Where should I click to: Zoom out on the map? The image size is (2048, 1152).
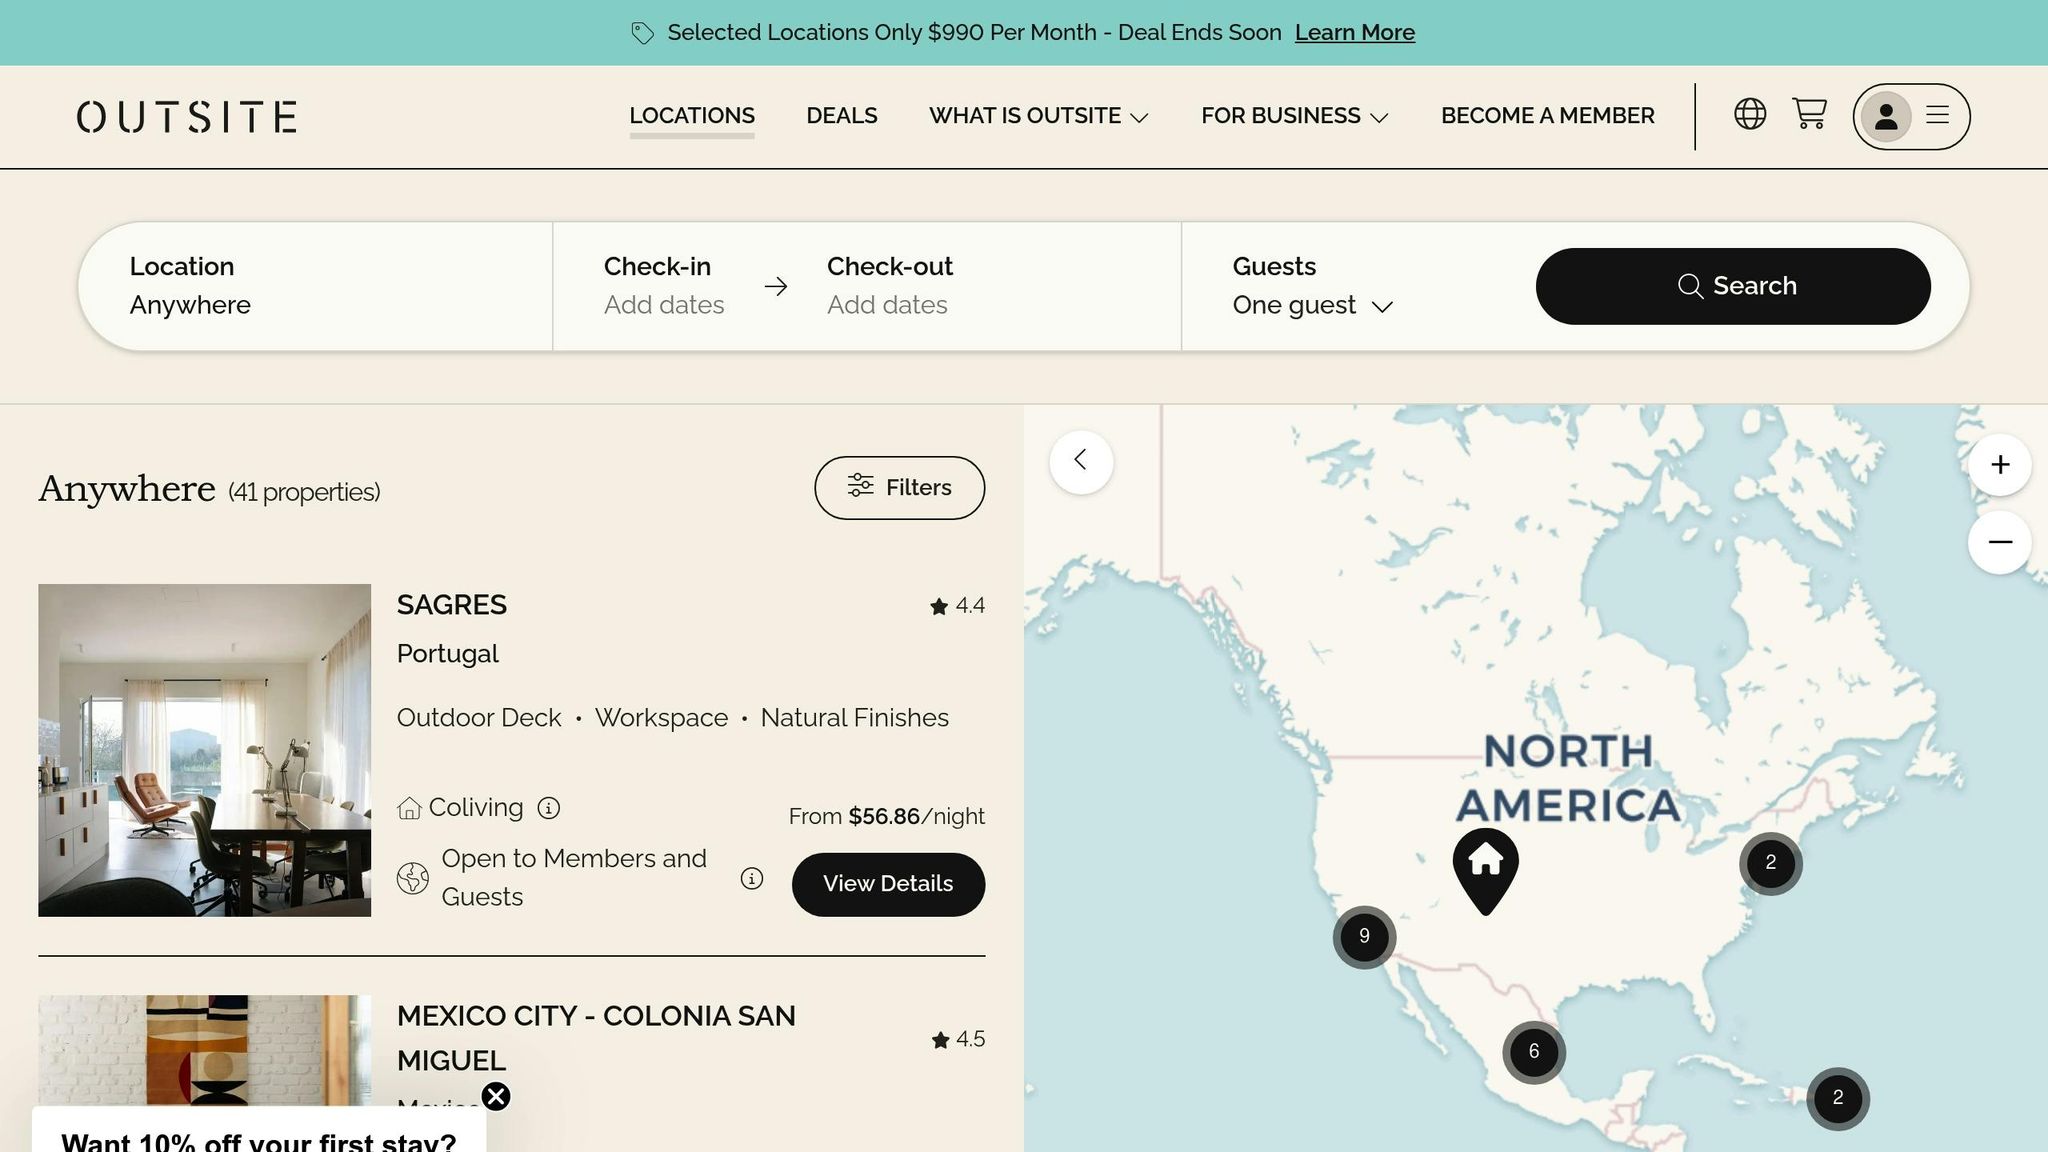point(1999,542)
